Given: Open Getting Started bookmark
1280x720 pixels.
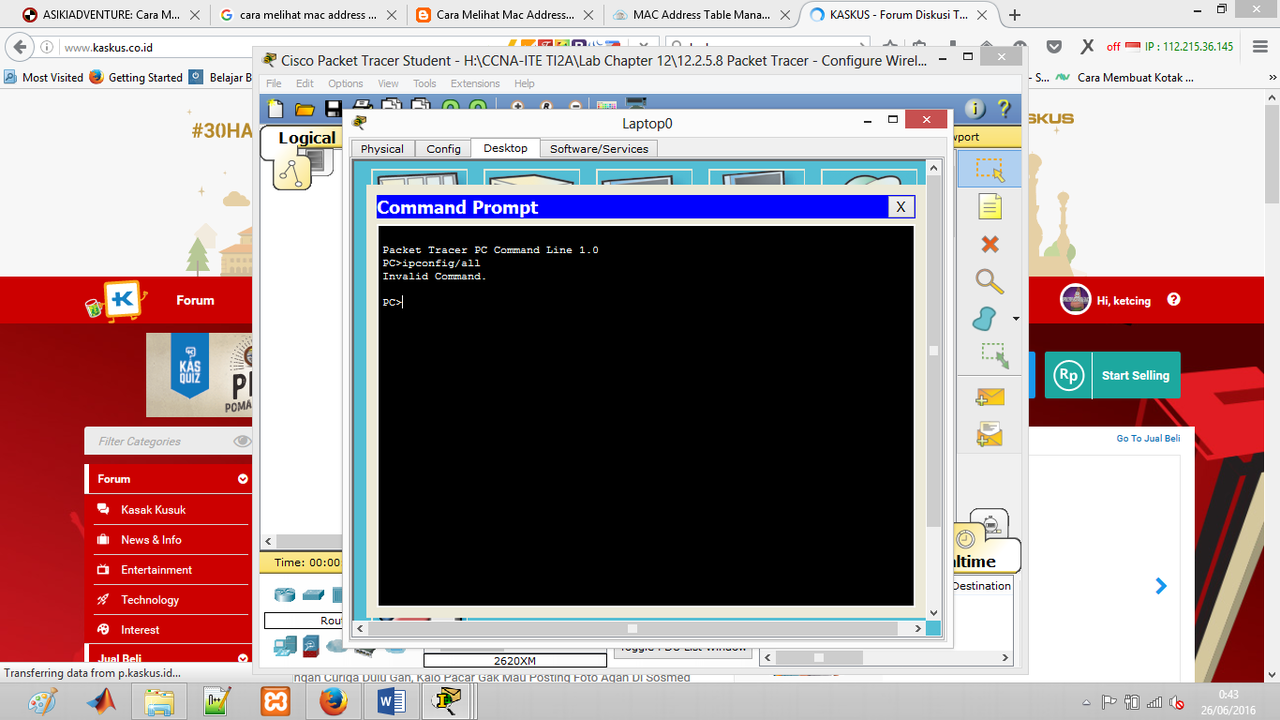Looking at the screenshot, I should (x=136, y=77).
